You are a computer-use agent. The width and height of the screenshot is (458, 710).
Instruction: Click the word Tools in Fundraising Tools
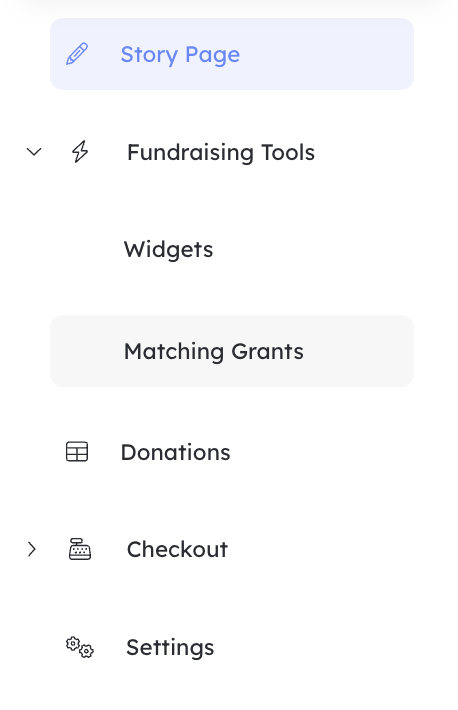[x=288, y=152]
